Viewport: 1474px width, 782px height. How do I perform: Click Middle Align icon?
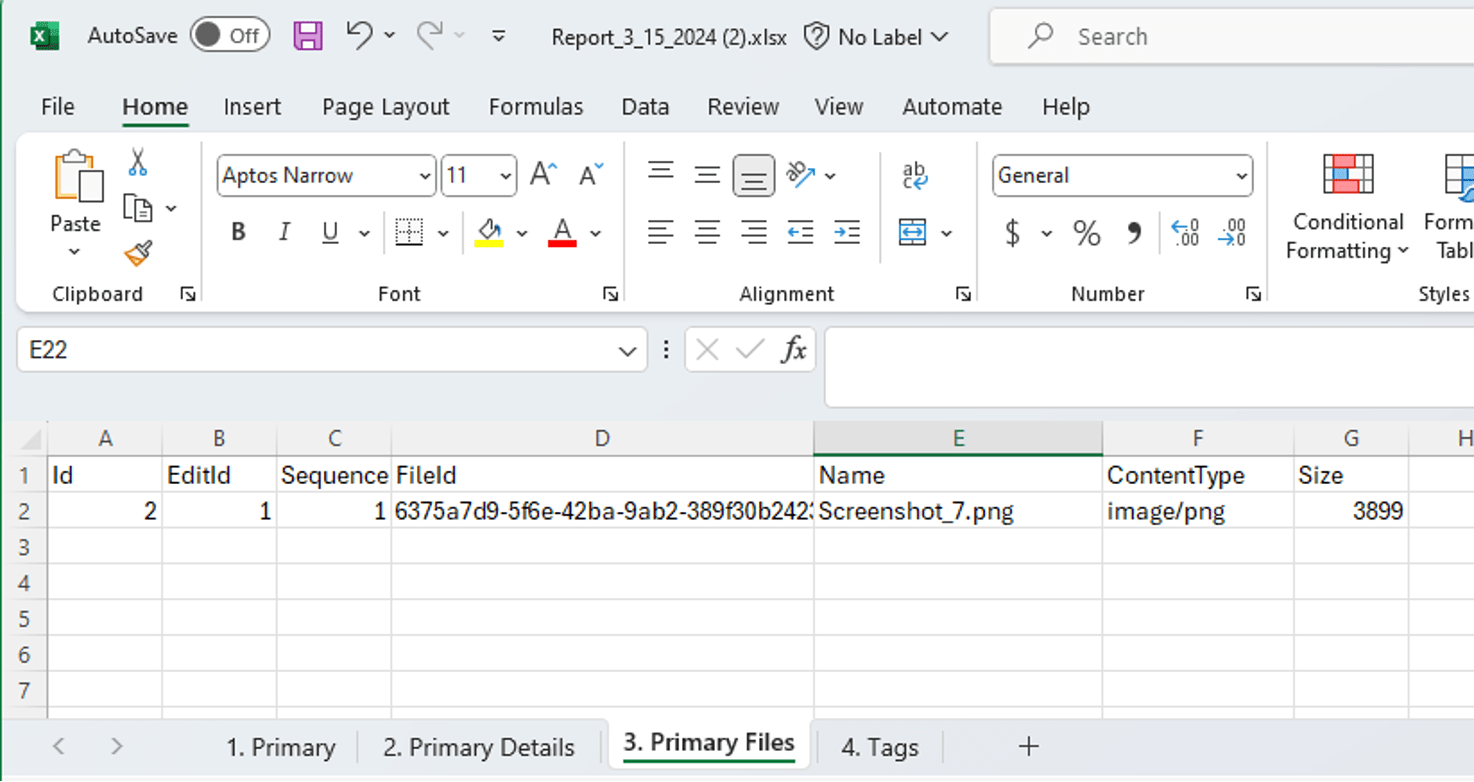coord(707,175)
